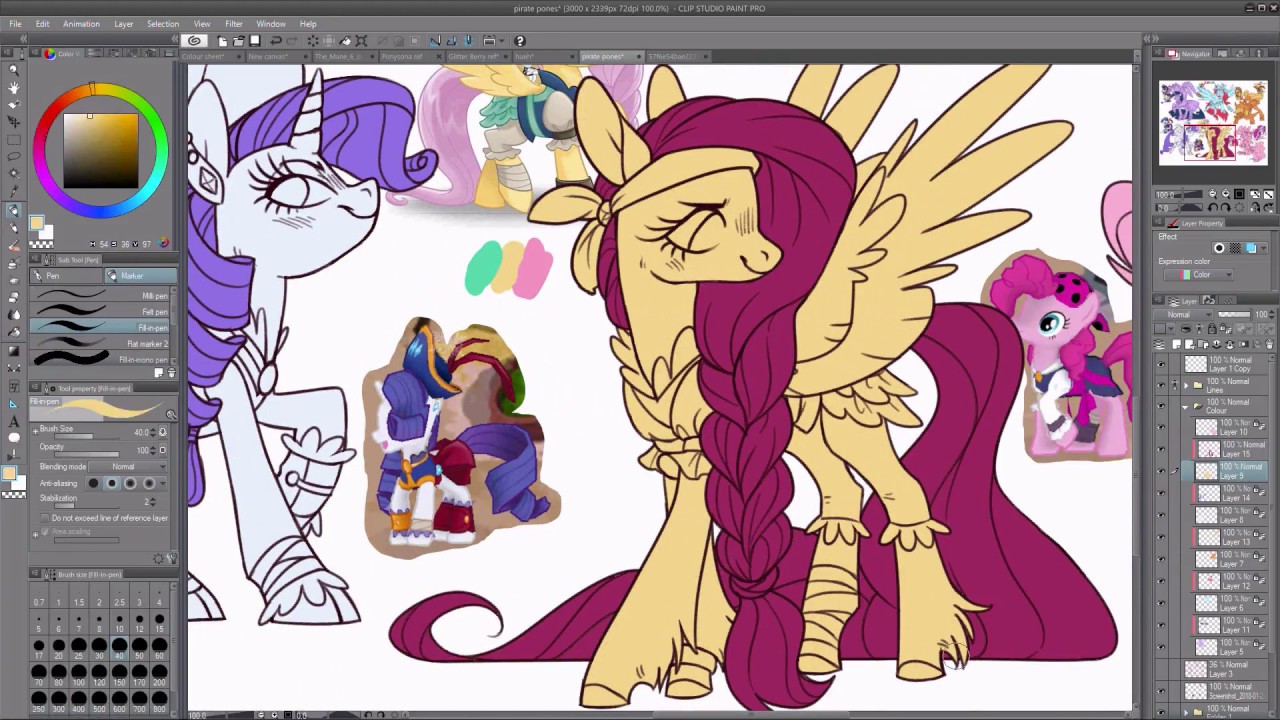Expand Brush Size options plus sign
Viewport: 1280px width, 720px height.
pyautogui.click(x=35, y=432)
